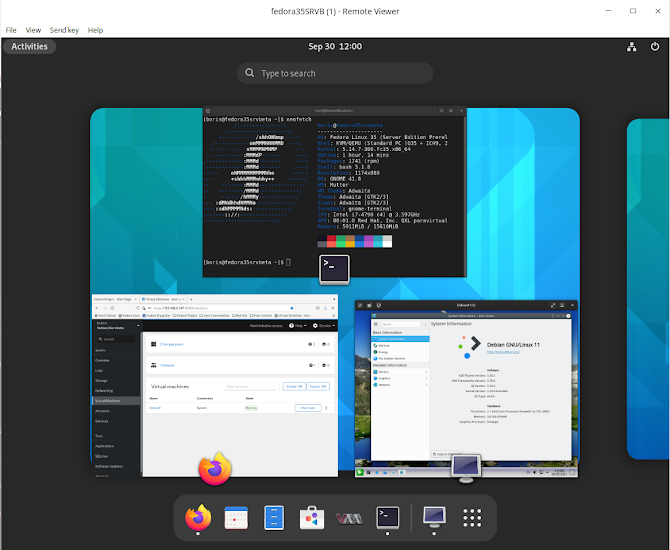Click Copy to Clipboard in Info Center
The image size is (670, 550).
[x=447, y=454]
